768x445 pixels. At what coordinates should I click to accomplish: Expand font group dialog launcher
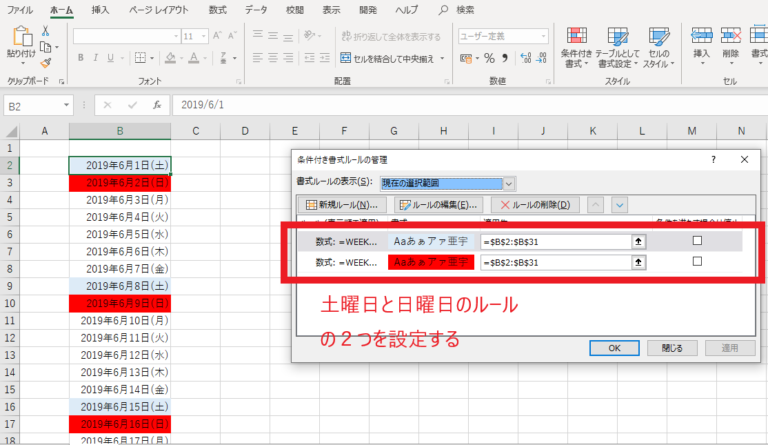pos(239,82)
